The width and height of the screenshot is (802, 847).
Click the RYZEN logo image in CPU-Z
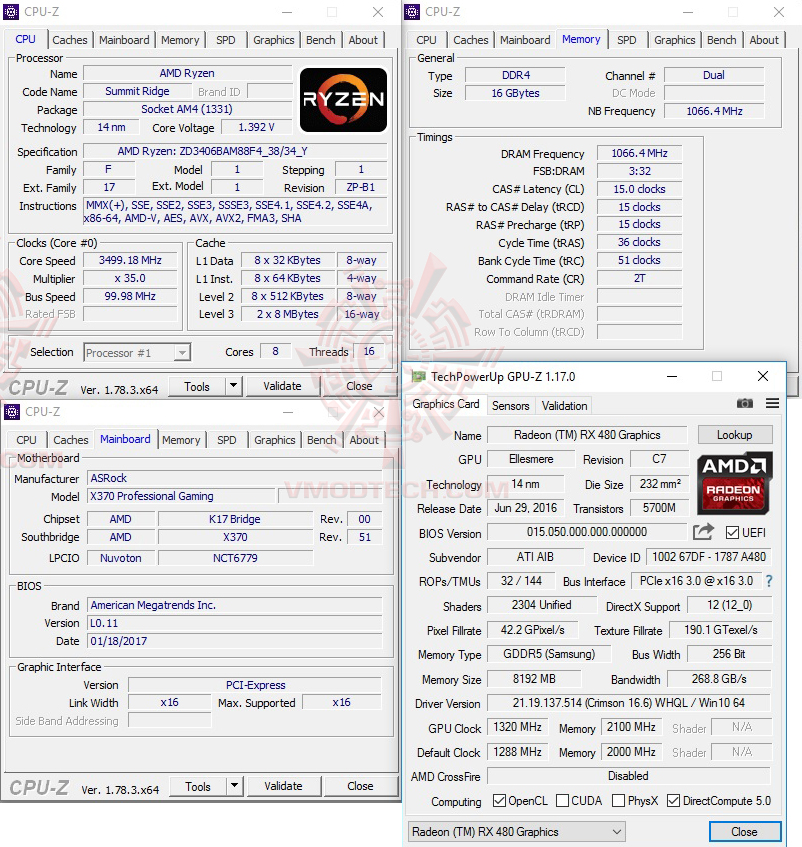click(x=343, y=100)
